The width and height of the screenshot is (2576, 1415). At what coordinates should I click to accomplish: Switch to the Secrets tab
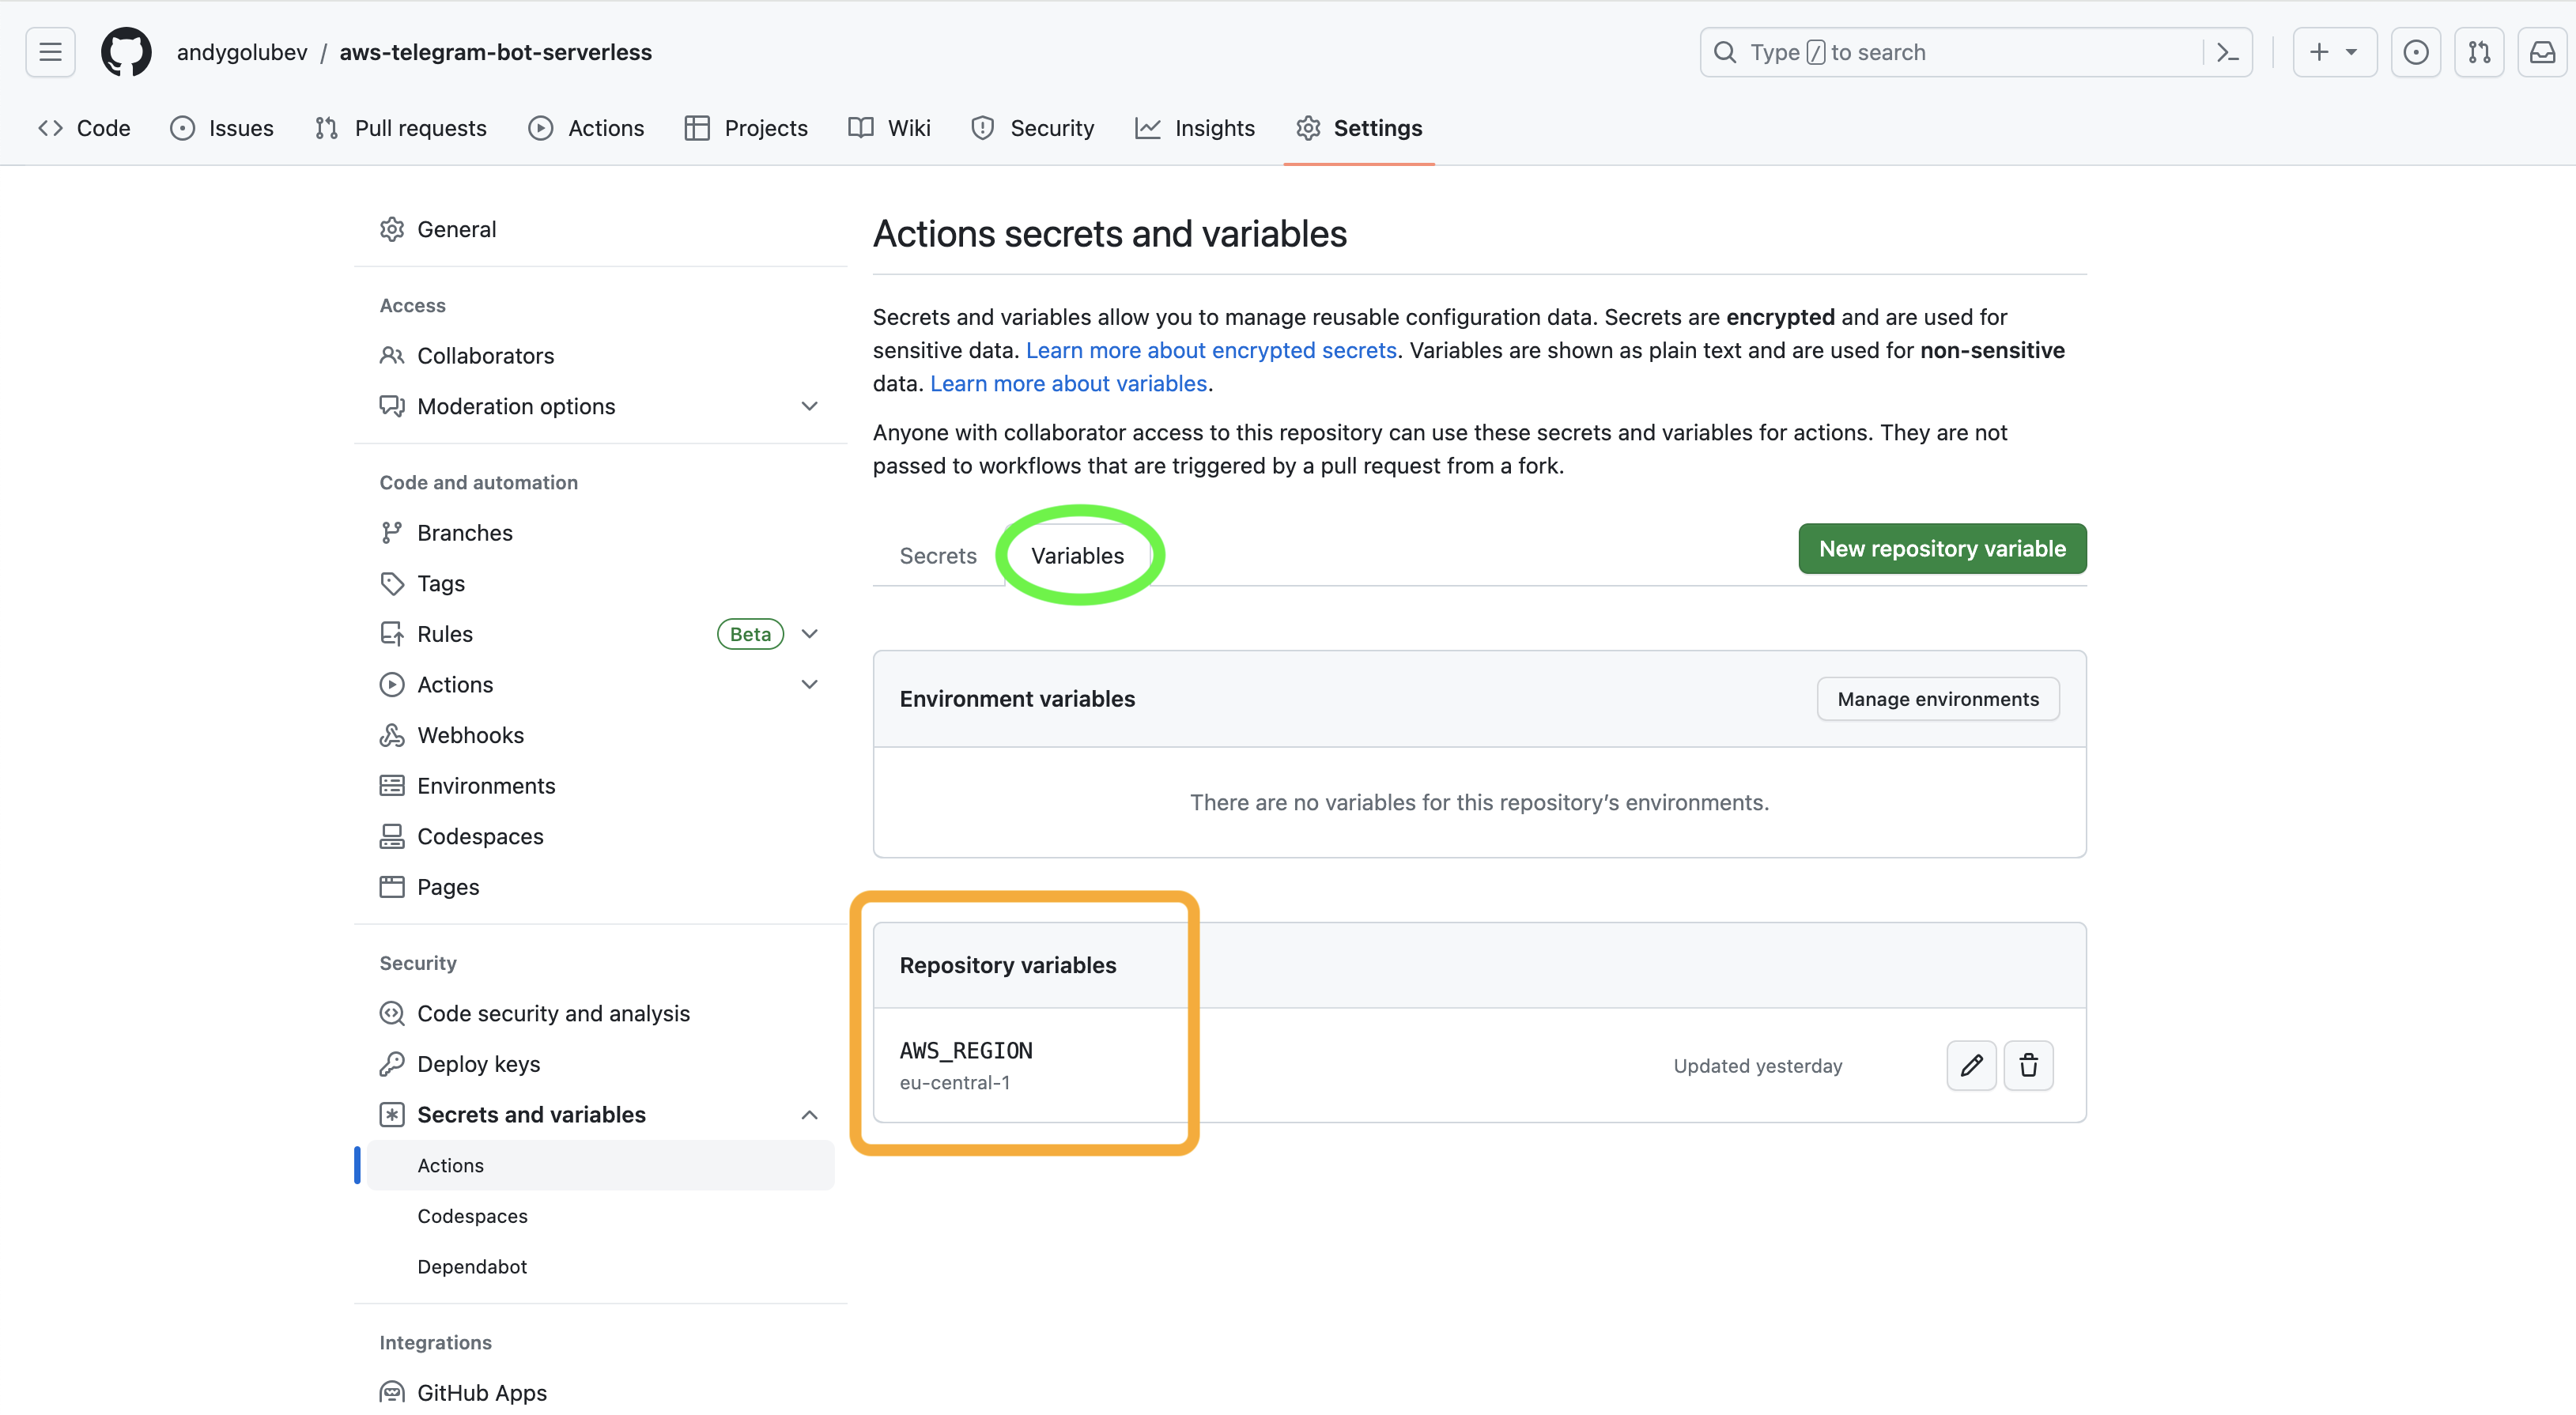(938, 556)
